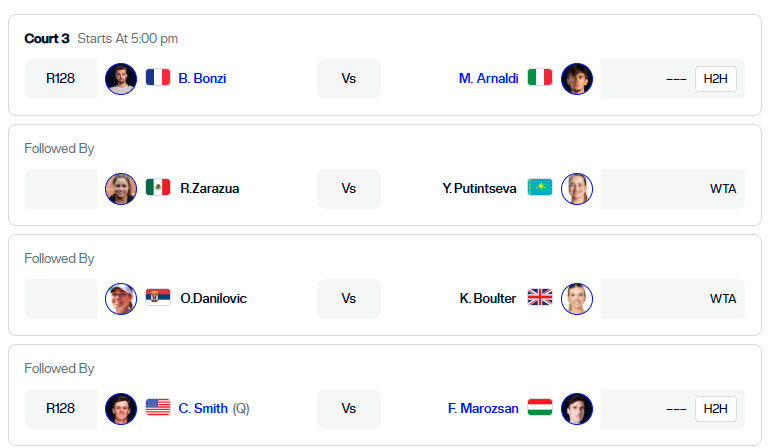Click Y. Putintseva's player photo
The height and width of the screenshot is (448, 769).
click(577, 189)
